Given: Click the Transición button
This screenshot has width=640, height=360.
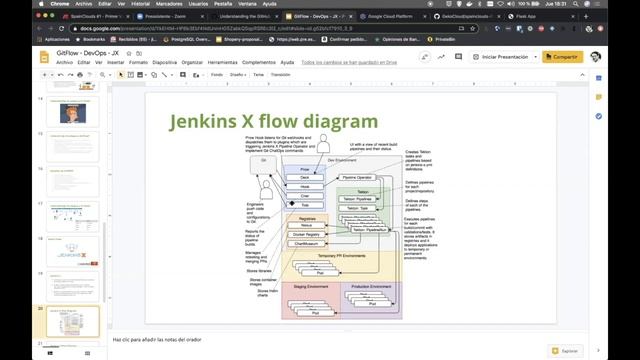Looking at the screenshot, I should point(280,75).
